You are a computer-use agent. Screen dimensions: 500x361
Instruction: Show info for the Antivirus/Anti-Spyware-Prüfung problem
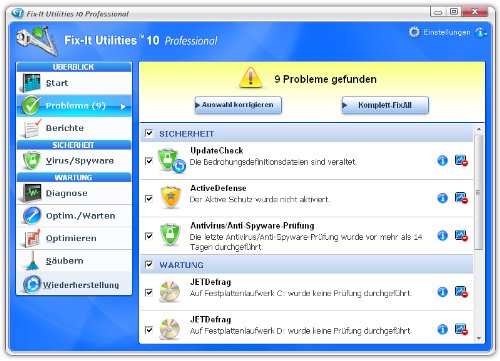point(442,236)
